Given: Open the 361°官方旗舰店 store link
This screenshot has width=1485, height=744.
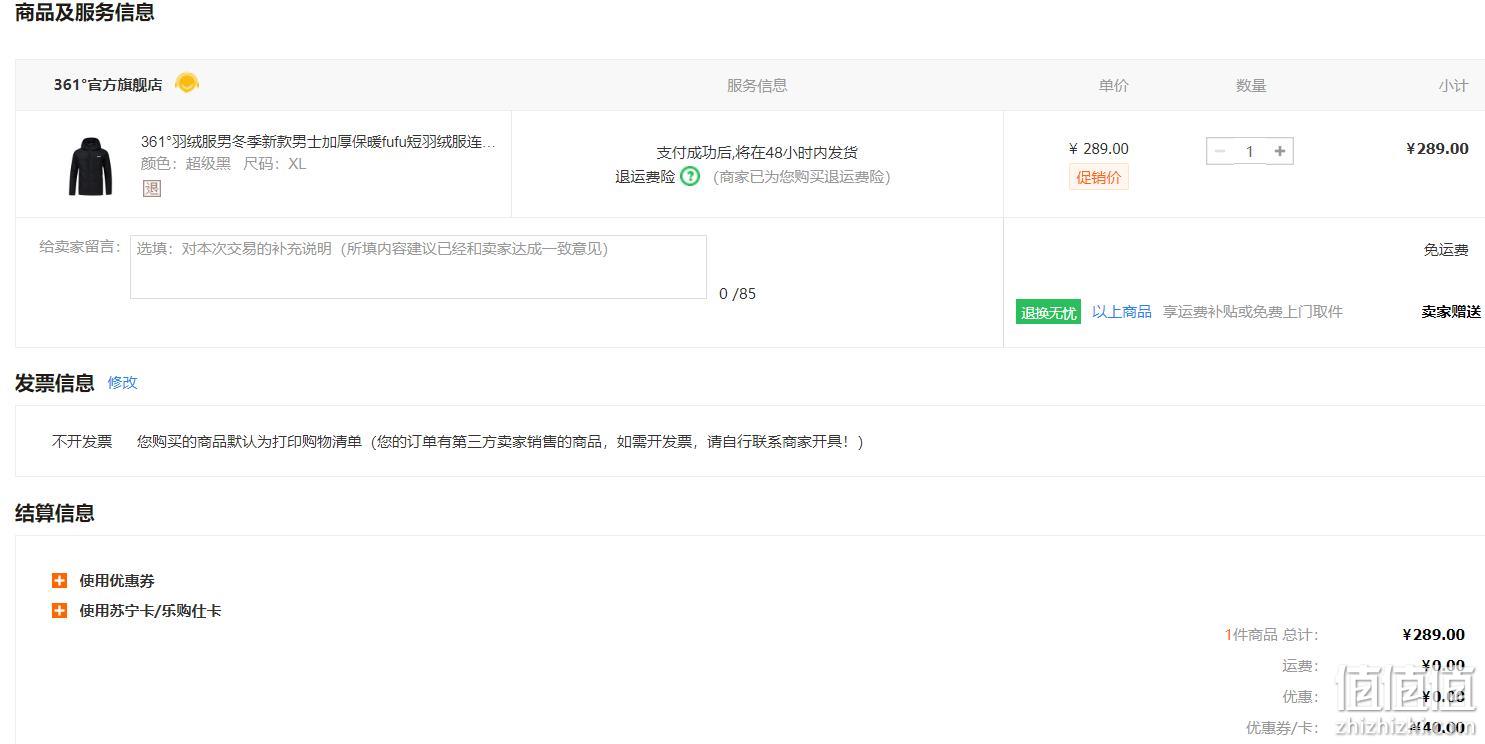Looking at the screenshot, I should click(x=108, y=85).
